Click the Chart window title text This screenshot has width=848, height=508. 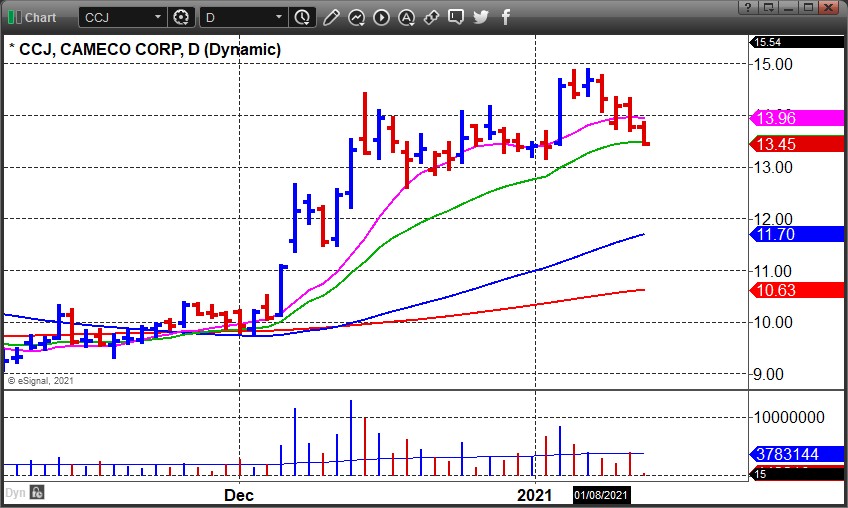pos(40,17)
